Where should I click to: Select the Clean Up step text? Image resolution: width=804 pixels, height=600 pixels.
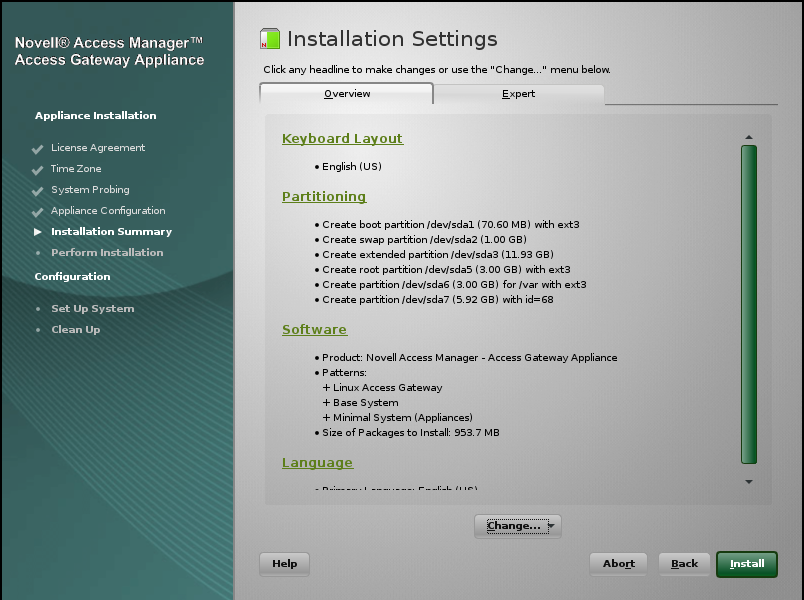[76, 330]
